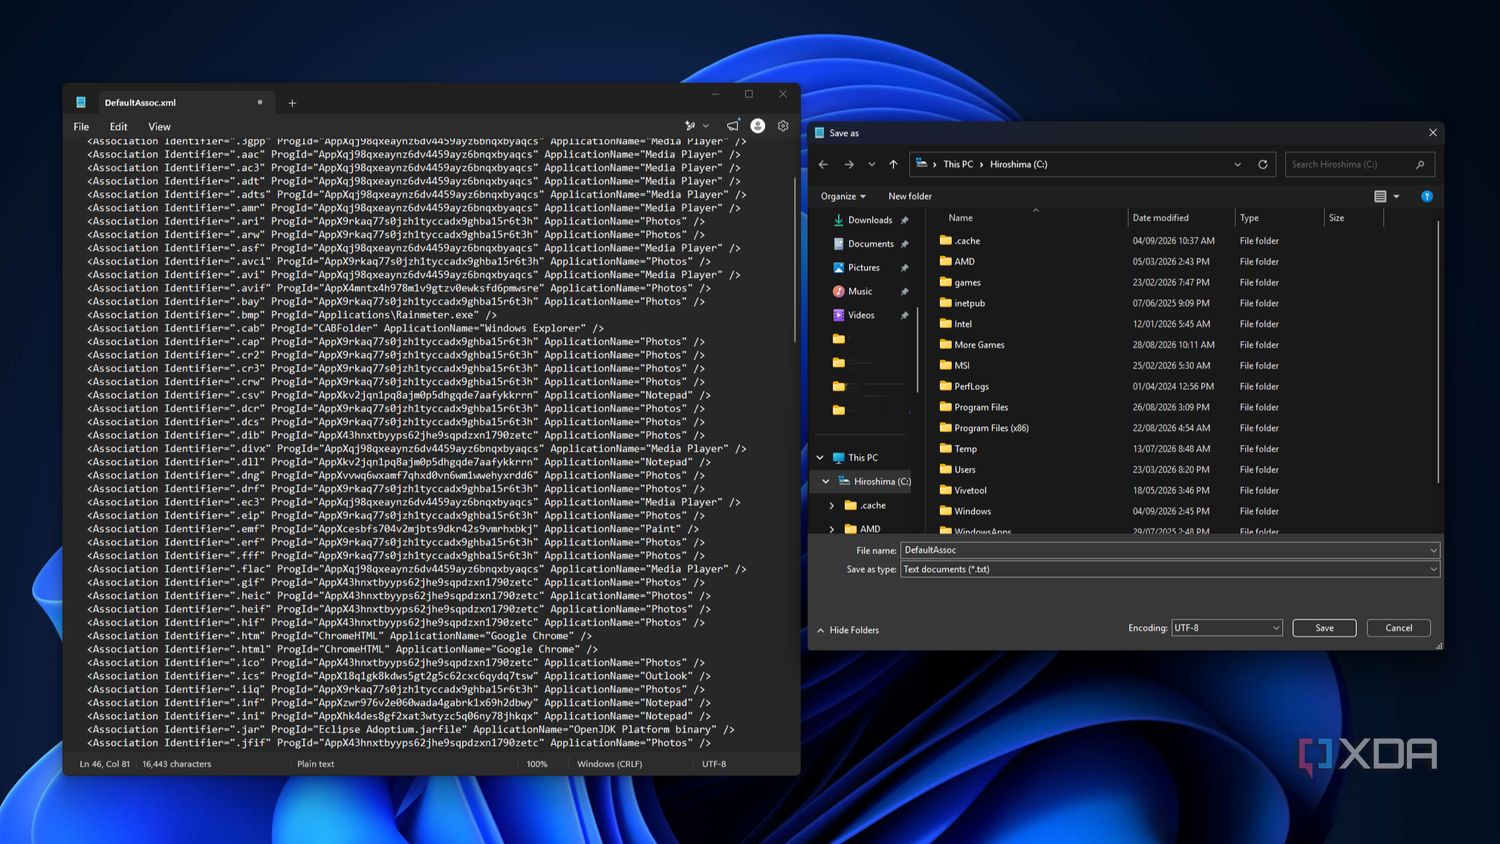The width and height of the screenshot is (1500, 844).
Task: Change view layout icon
Action: (x=1380, y=196)
